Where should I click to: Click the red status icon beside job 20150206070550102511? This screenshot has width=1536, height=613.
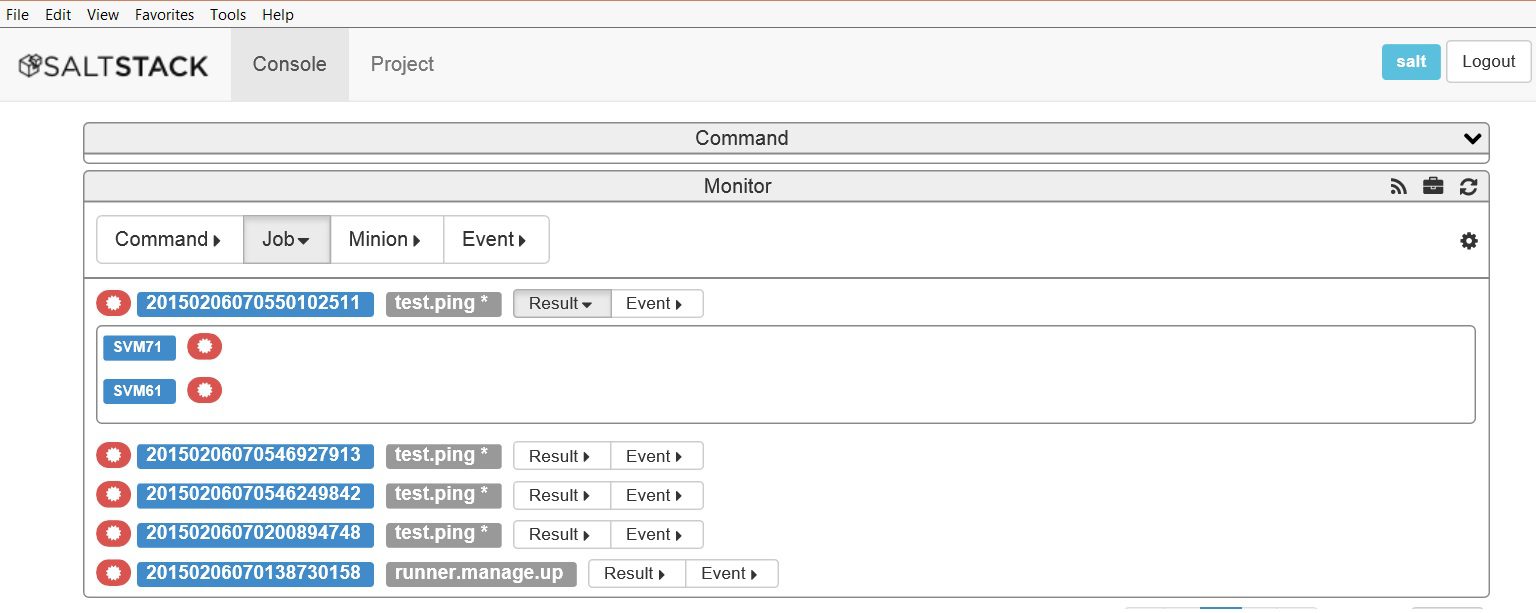113,302
